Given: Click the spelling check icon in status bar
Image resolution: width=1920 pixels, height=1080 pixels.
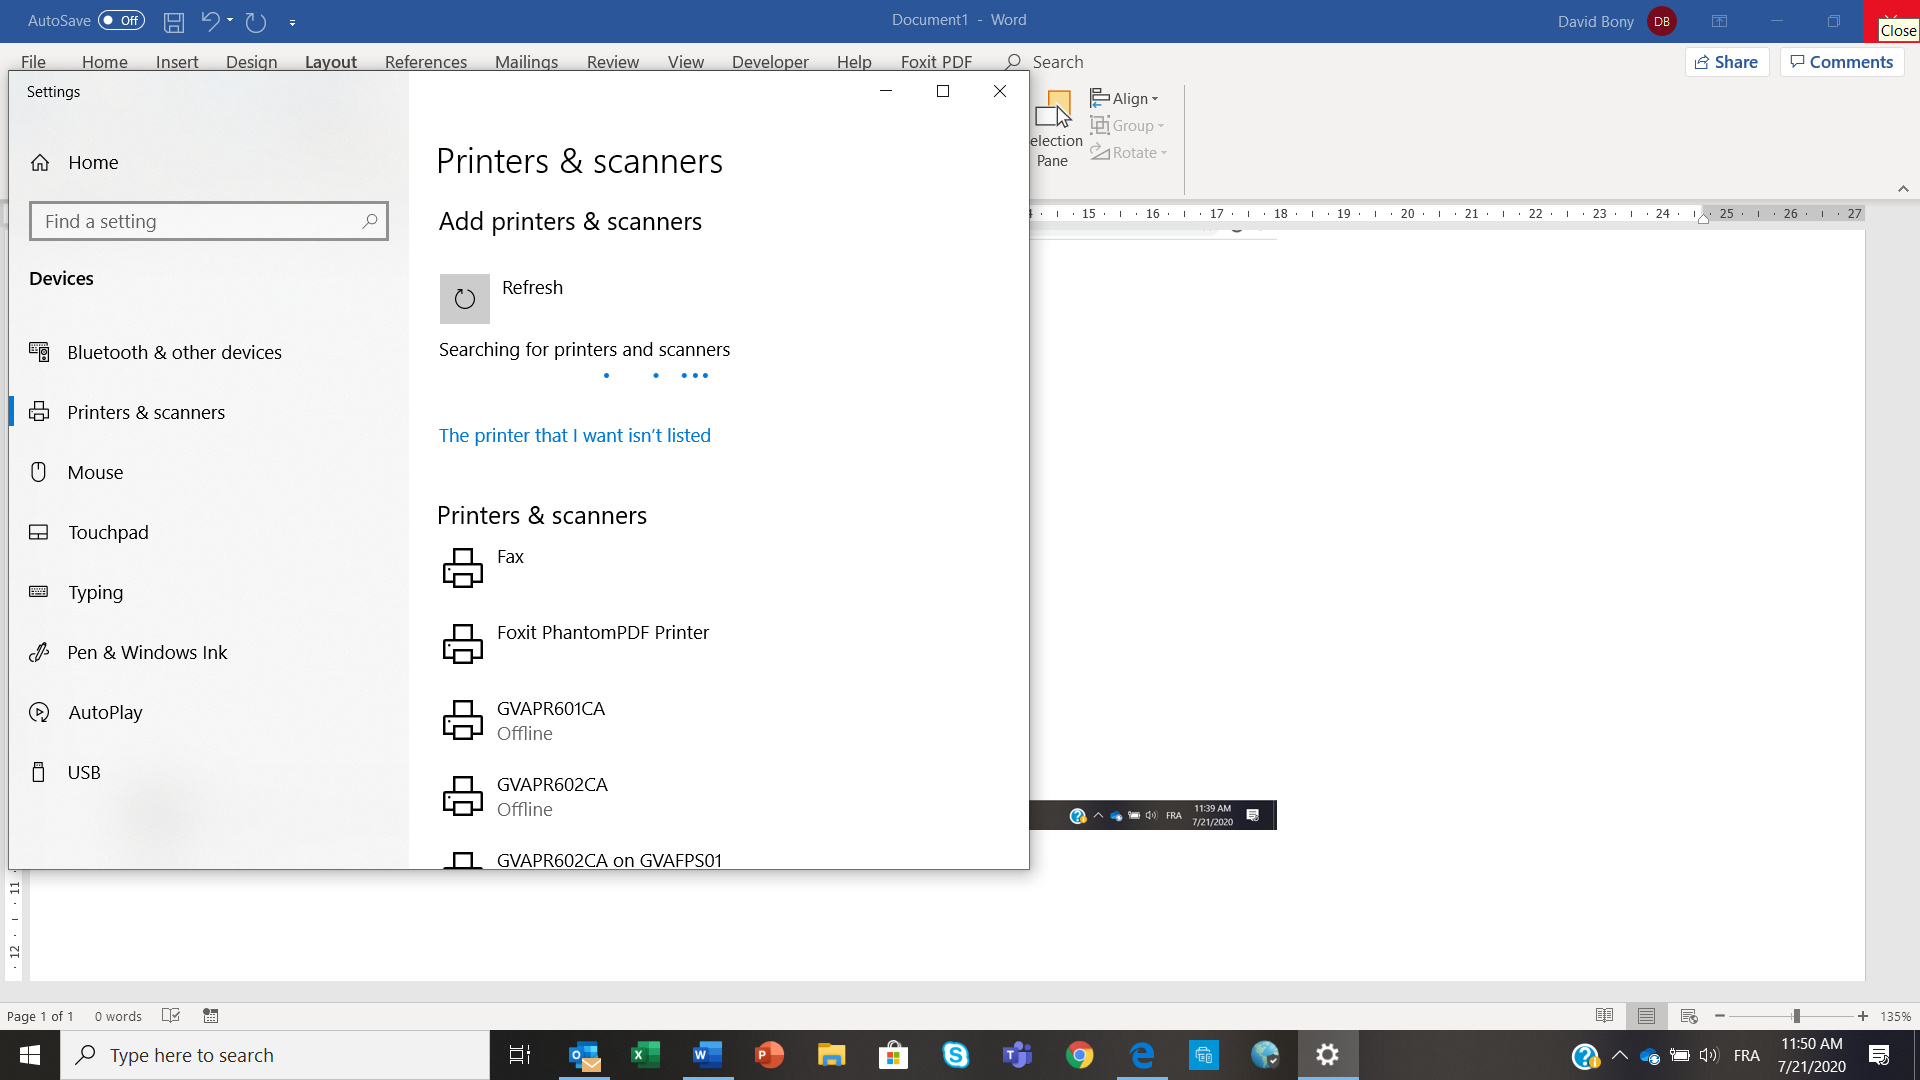Looking at the screenshot, I should (x=171, y=1016).
